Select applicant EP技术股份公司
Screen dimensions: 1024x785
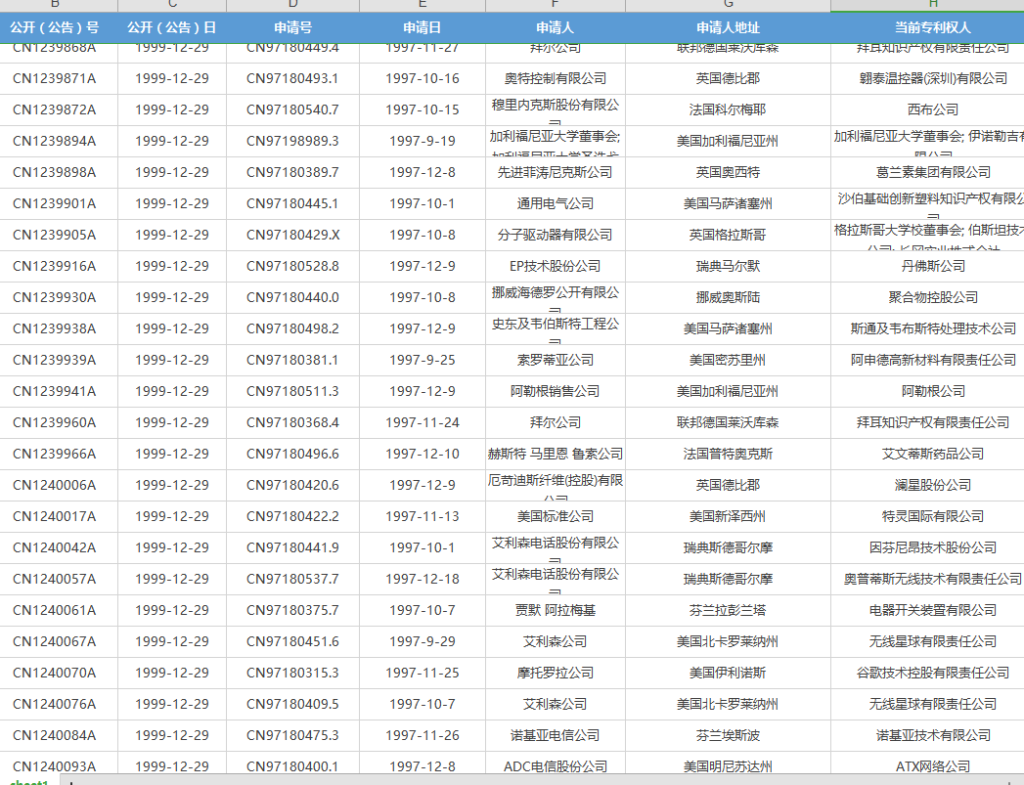coord(555,266)
